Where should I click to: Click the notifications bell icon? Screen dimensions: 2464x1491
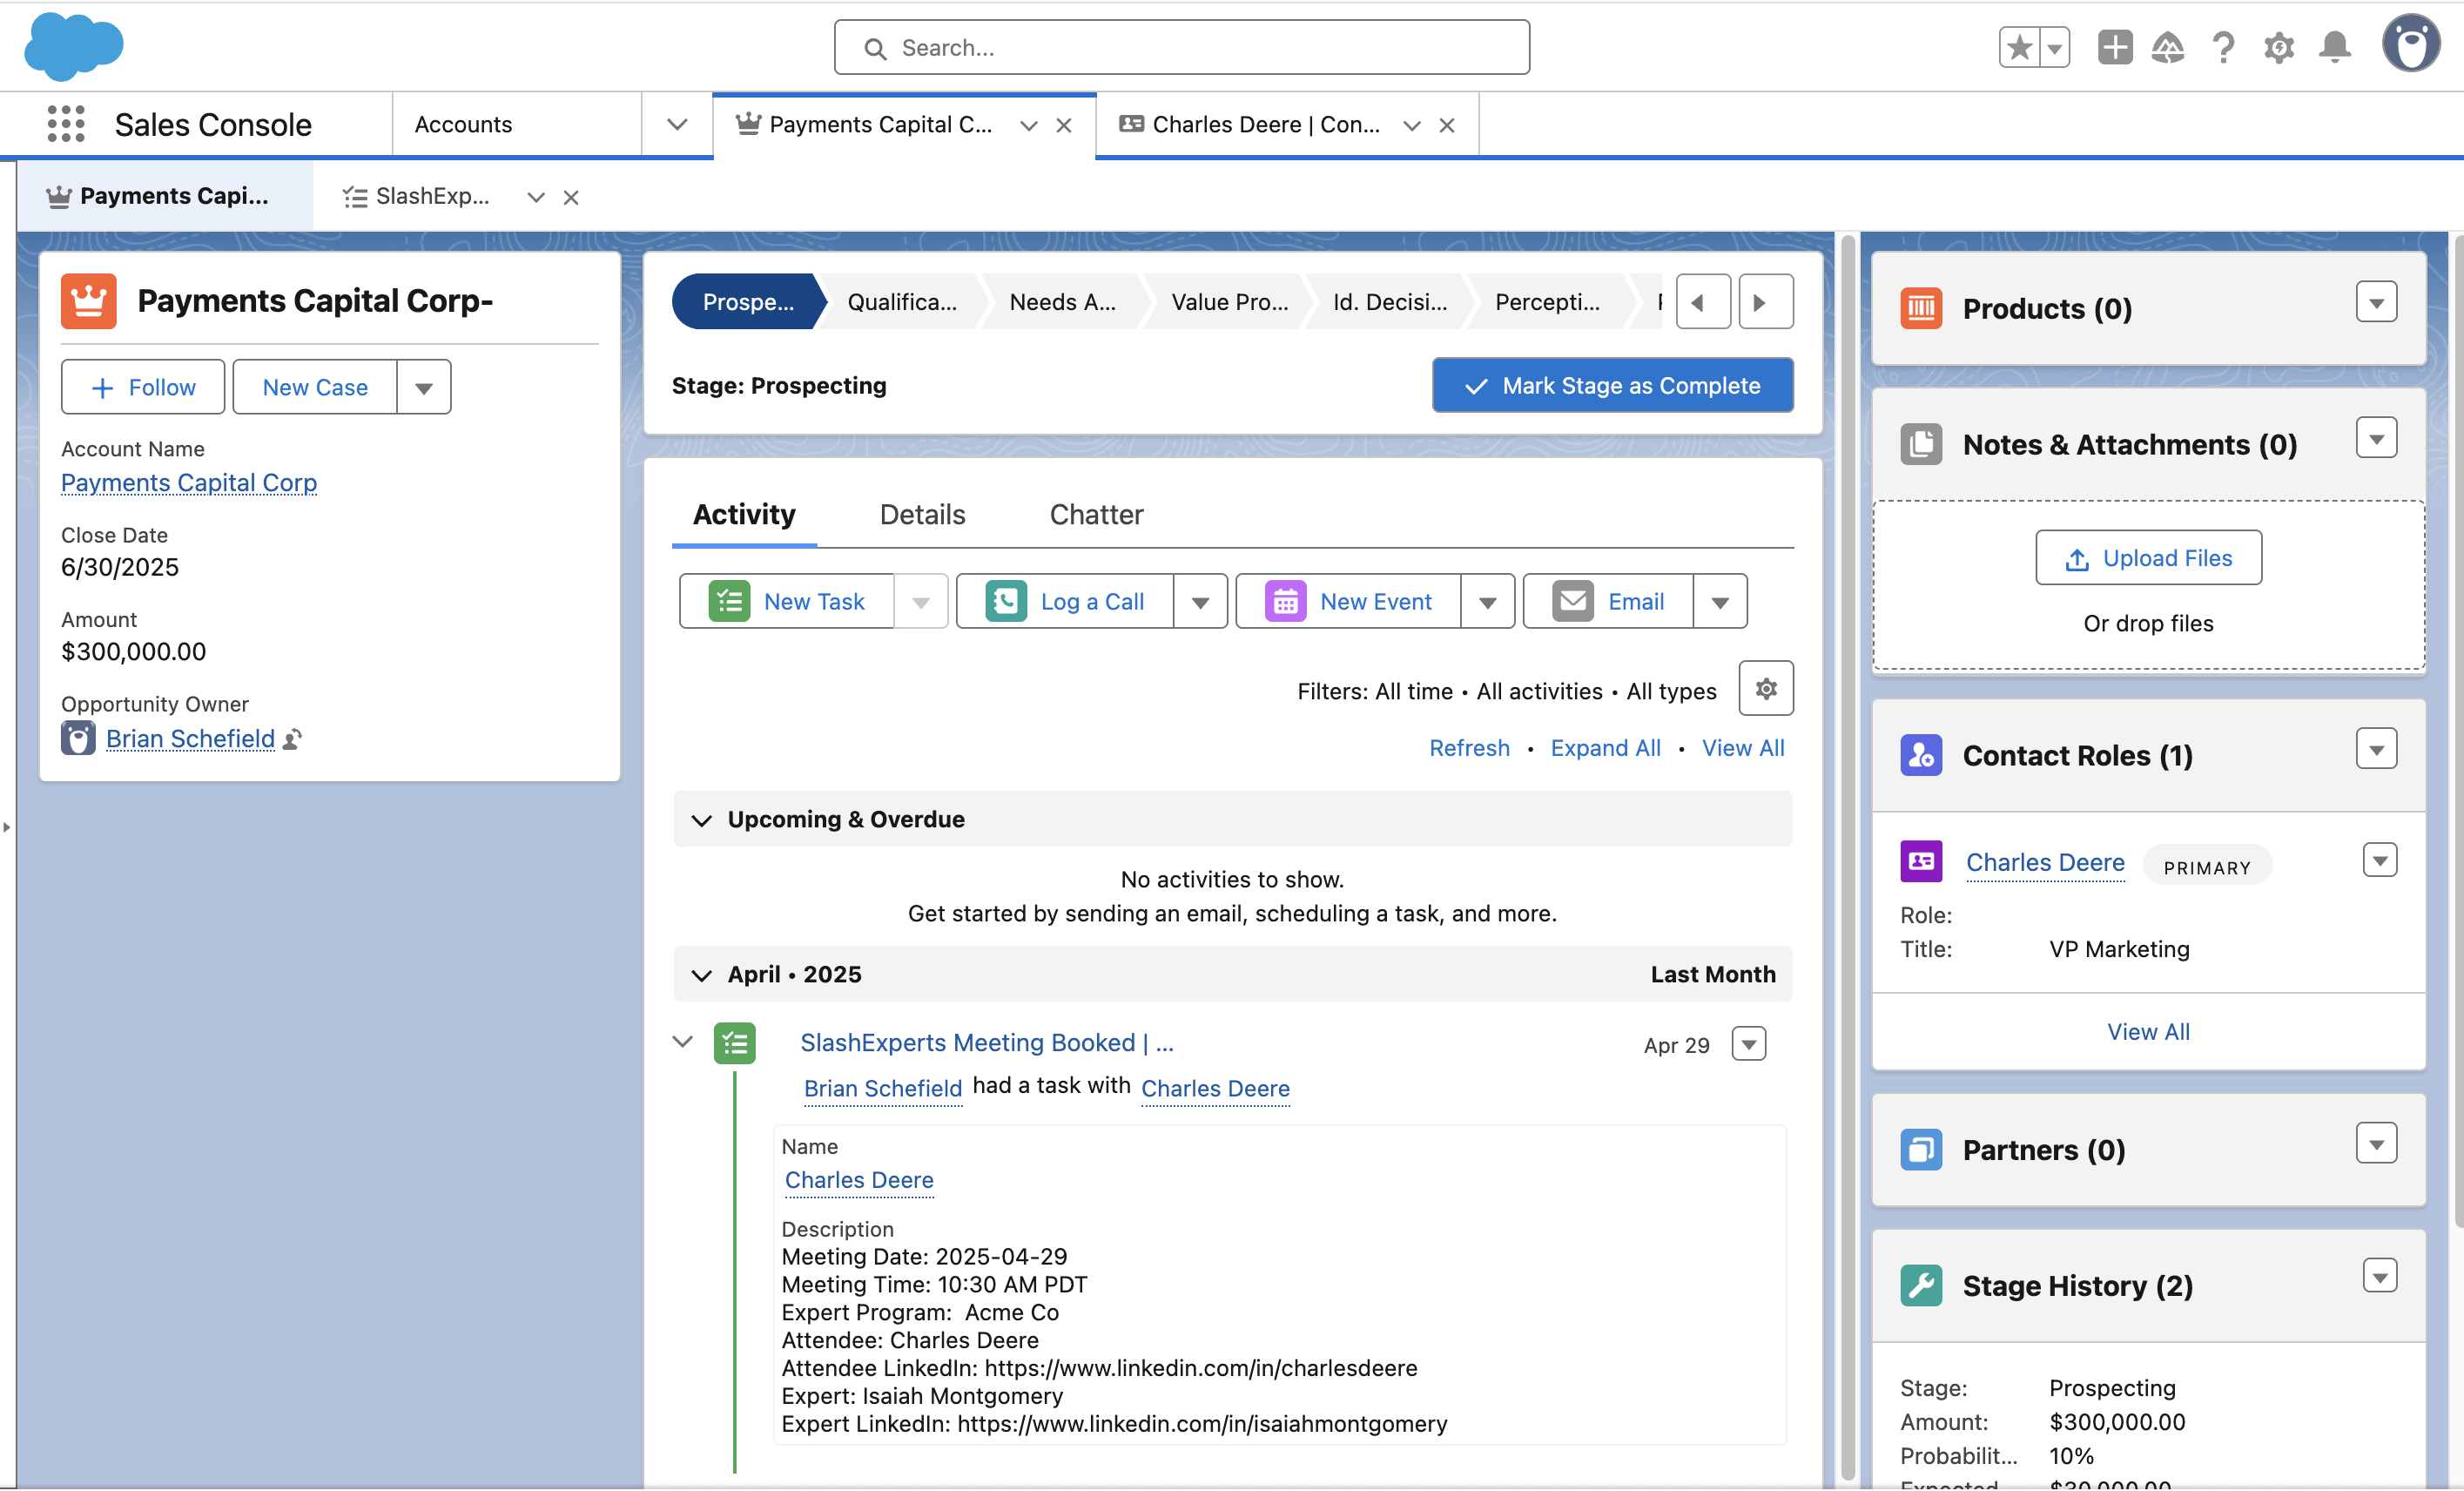pyautogui.click(x=2334, y=47)
